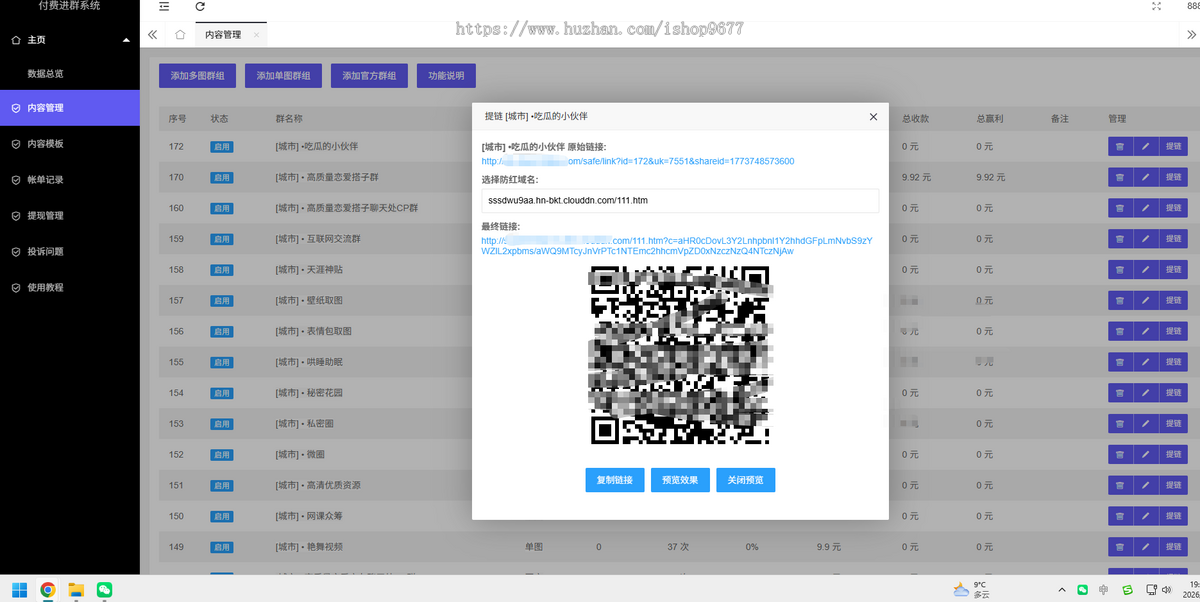Open File Explorer from the taskbar
1200x602 pixels.
tap(76, 589)
